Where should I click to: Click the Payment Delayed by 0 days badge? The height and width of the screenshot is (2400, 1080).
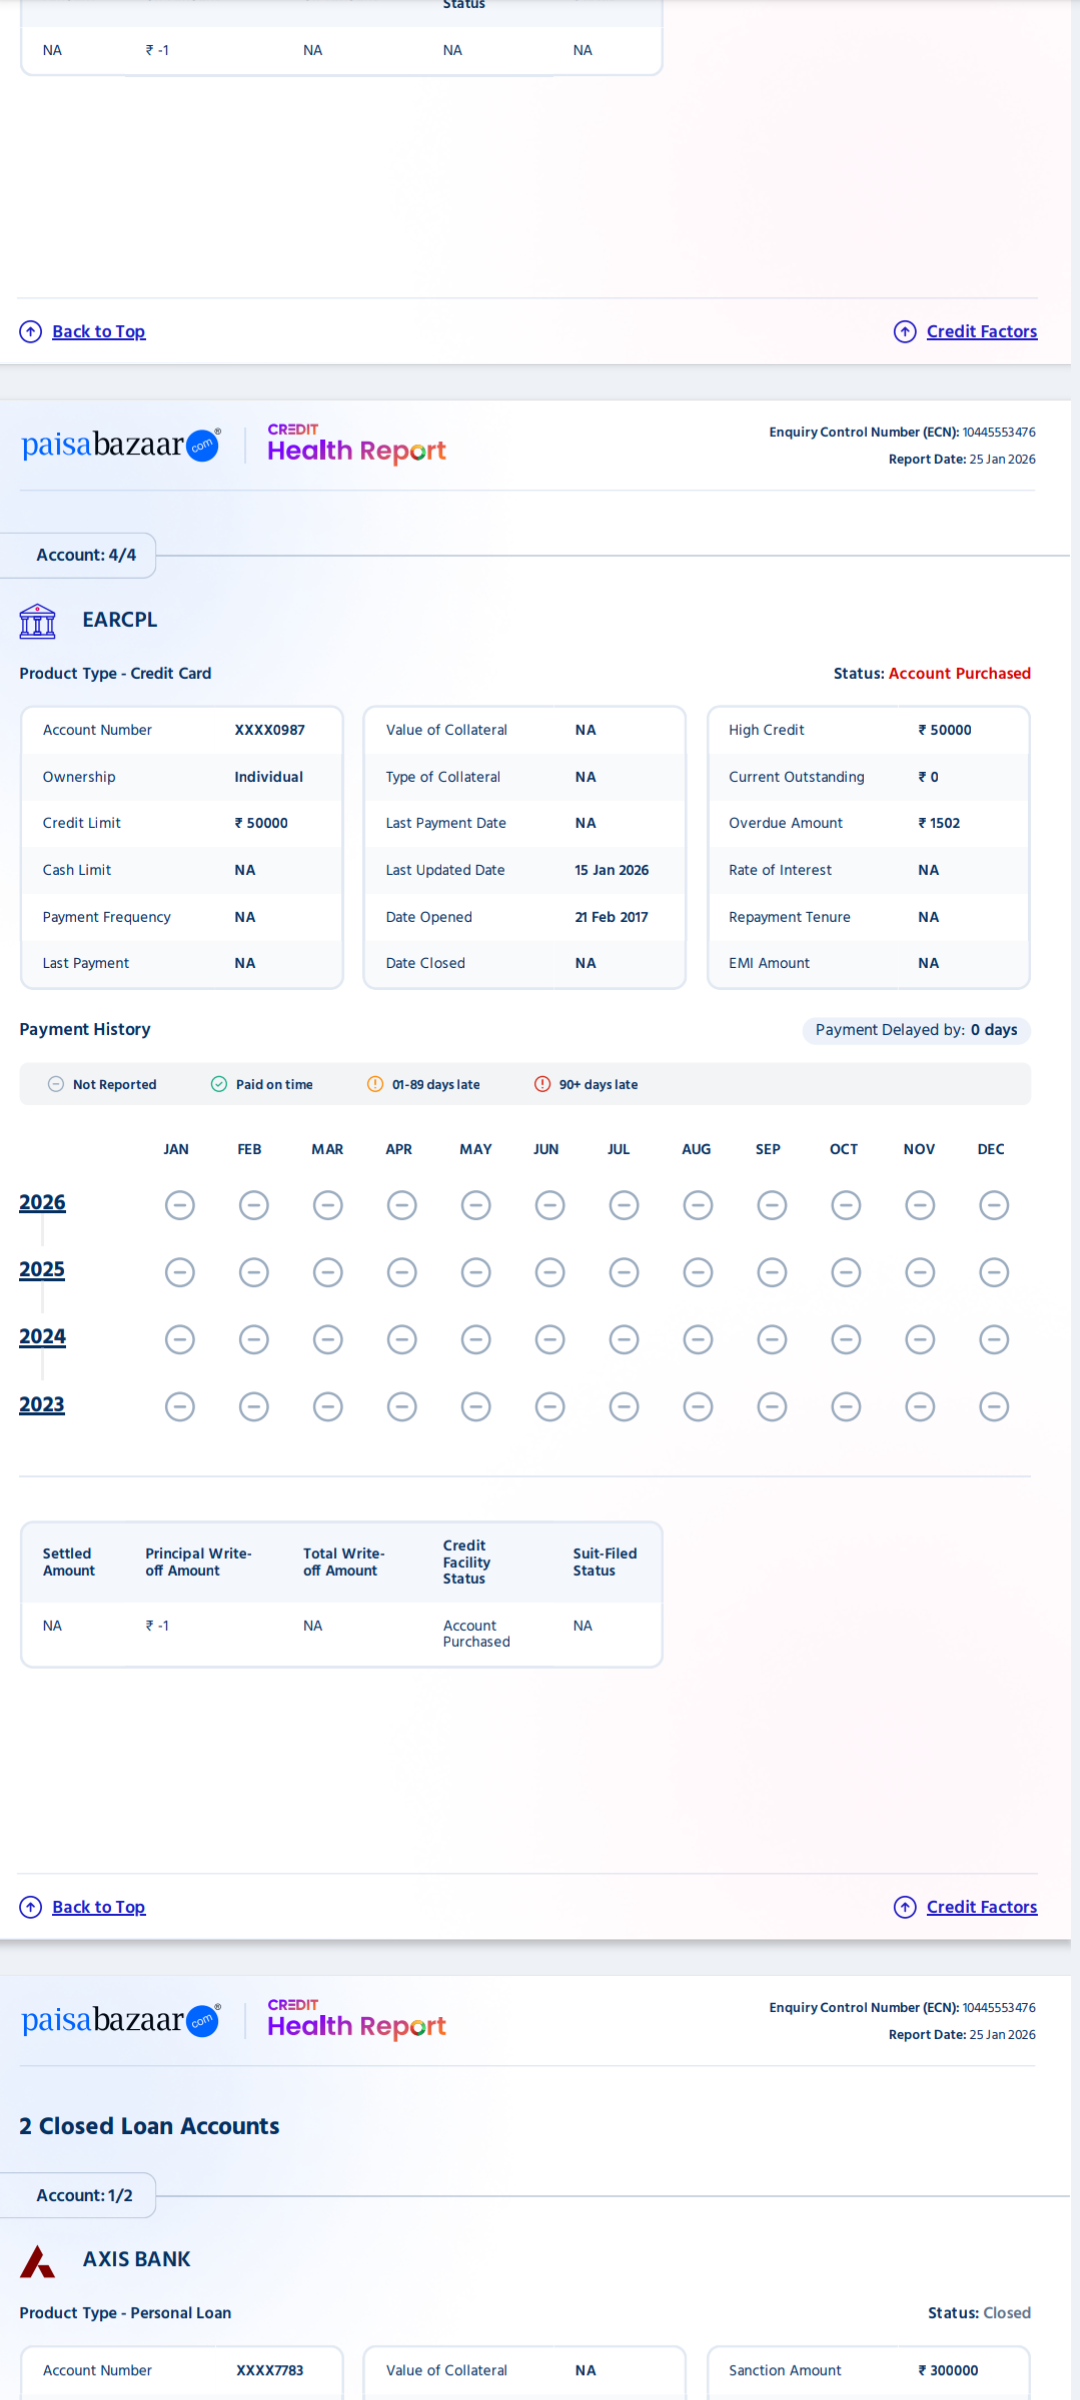916,1030
